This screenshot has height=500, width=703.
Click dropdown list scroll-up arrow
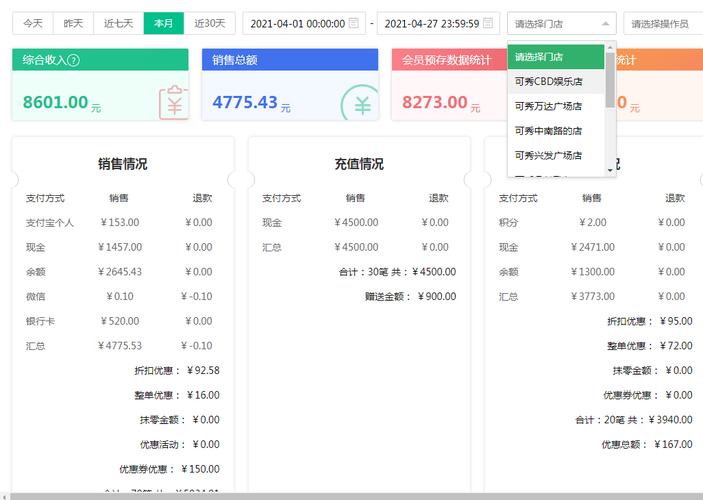click(x=610, y=47)
